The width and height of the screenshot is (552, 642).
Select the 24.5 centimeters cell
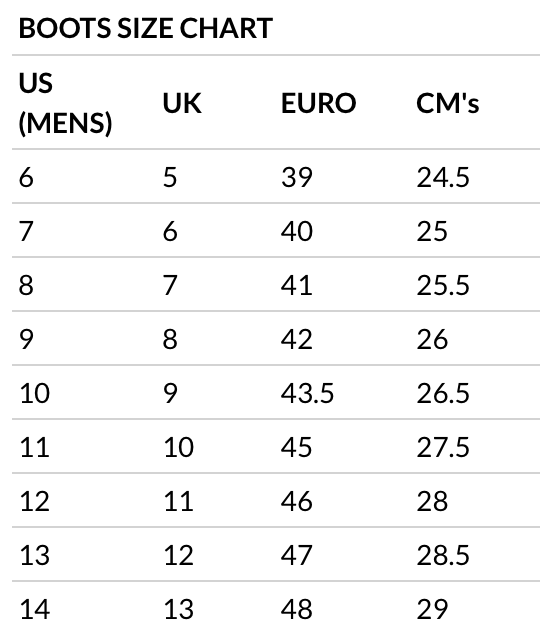[443, 177]
